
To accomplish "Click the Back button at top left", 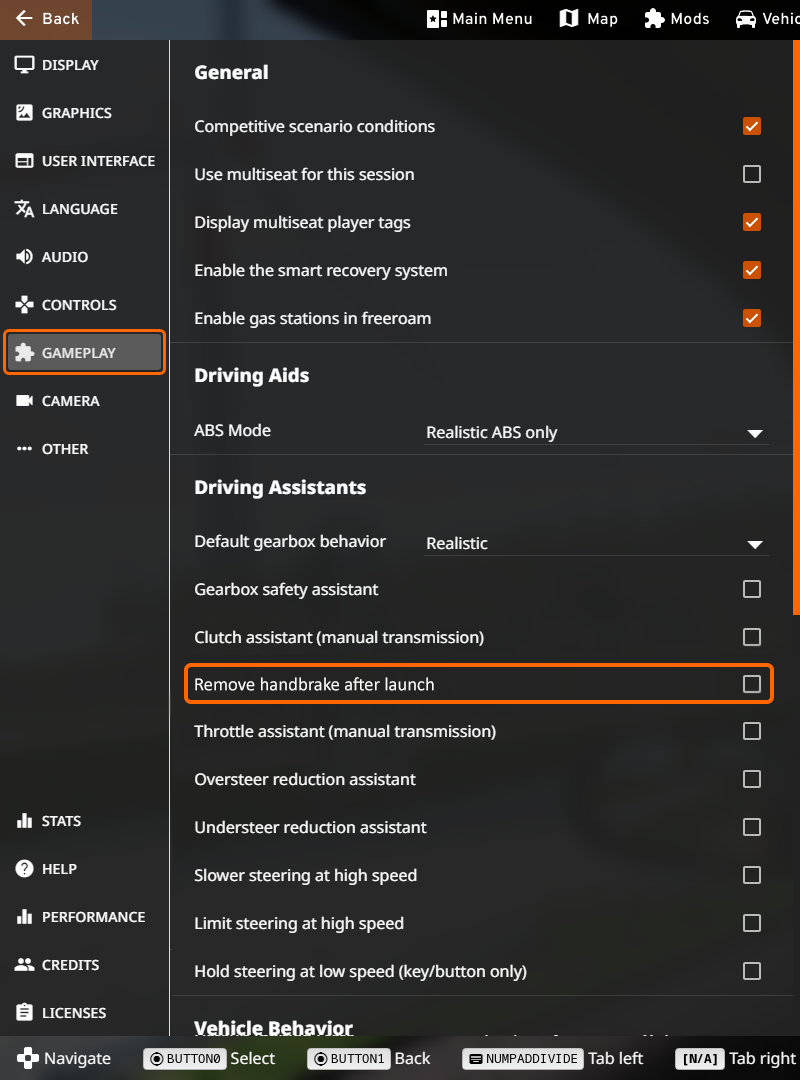I will [46, 19].
